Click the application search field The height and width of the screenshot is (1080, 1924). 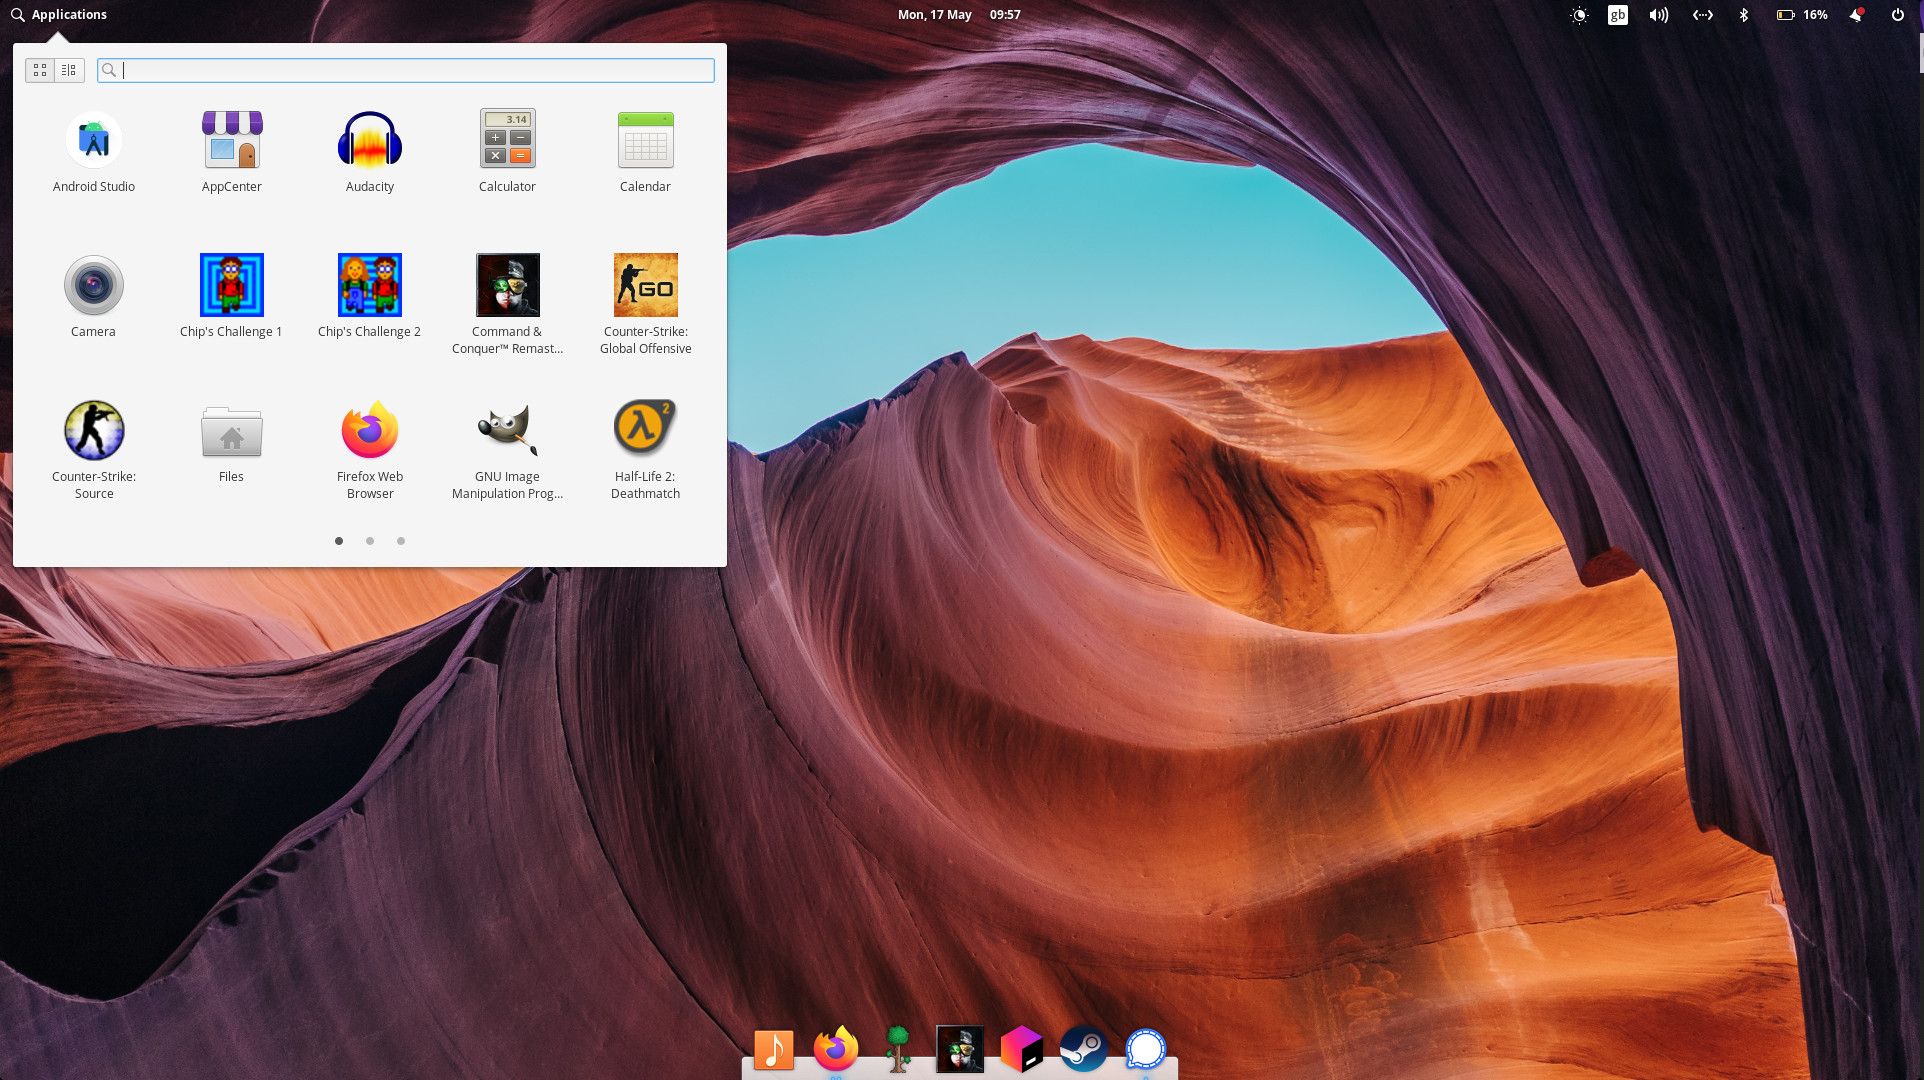click(406, 70)
